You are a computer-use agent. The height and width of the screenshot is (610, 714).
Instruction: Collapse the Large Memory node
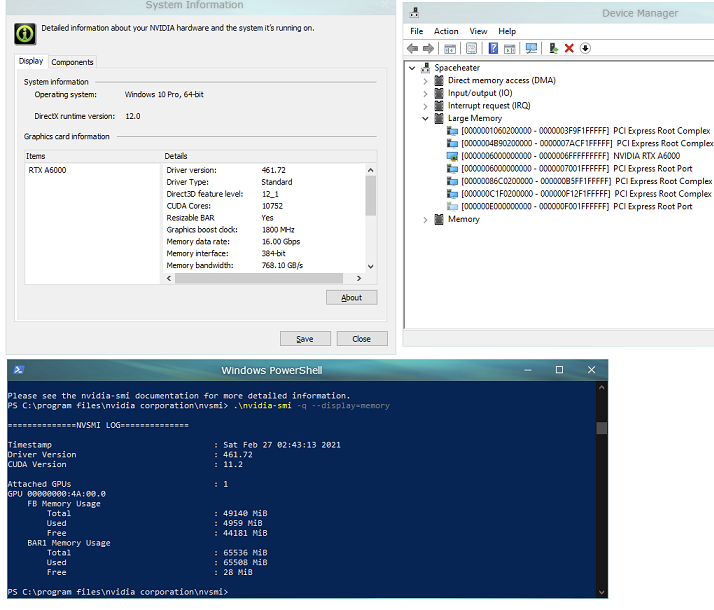click(425, 119)
